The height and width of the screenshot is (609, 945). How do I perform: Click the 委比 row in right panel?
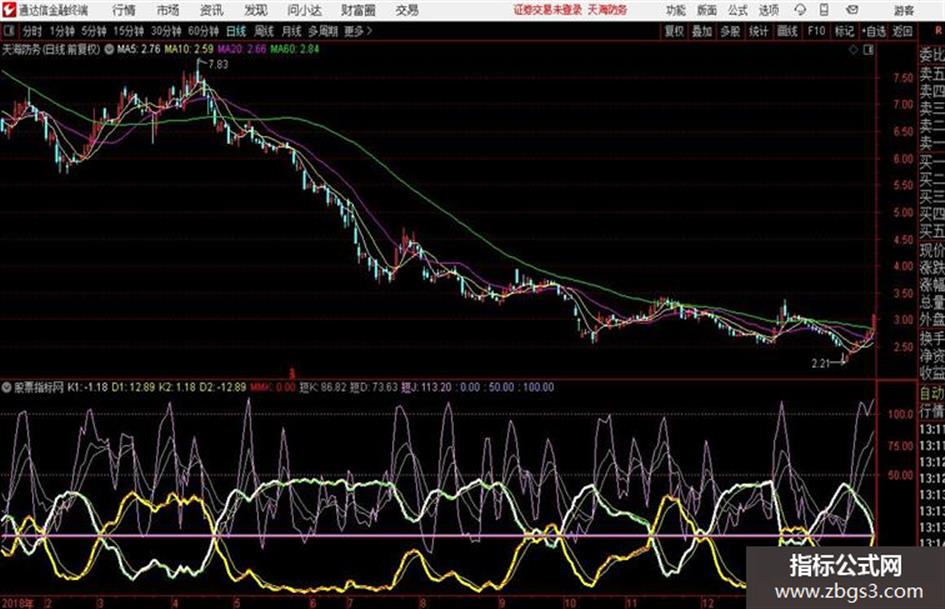932,55
